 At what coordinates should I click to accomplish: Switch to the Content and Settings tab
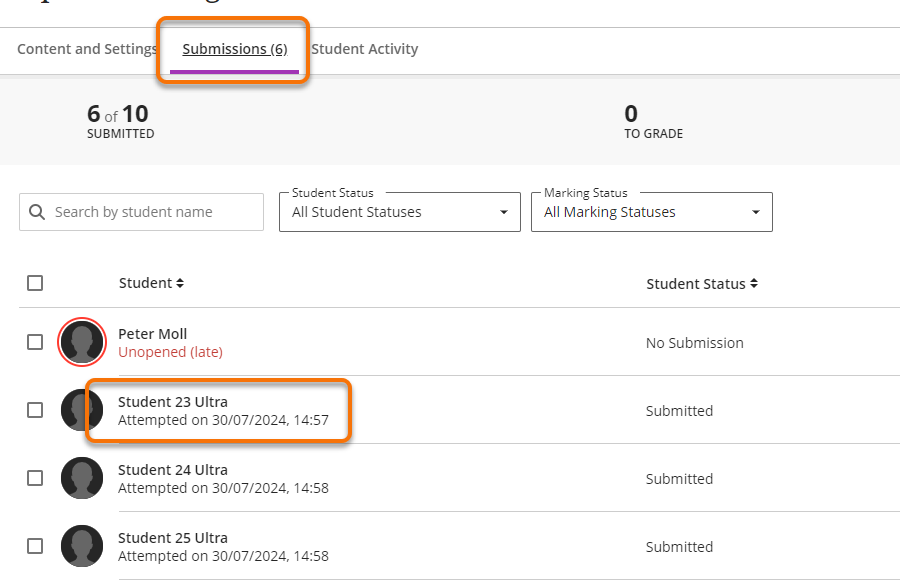(x=87, y=48)
